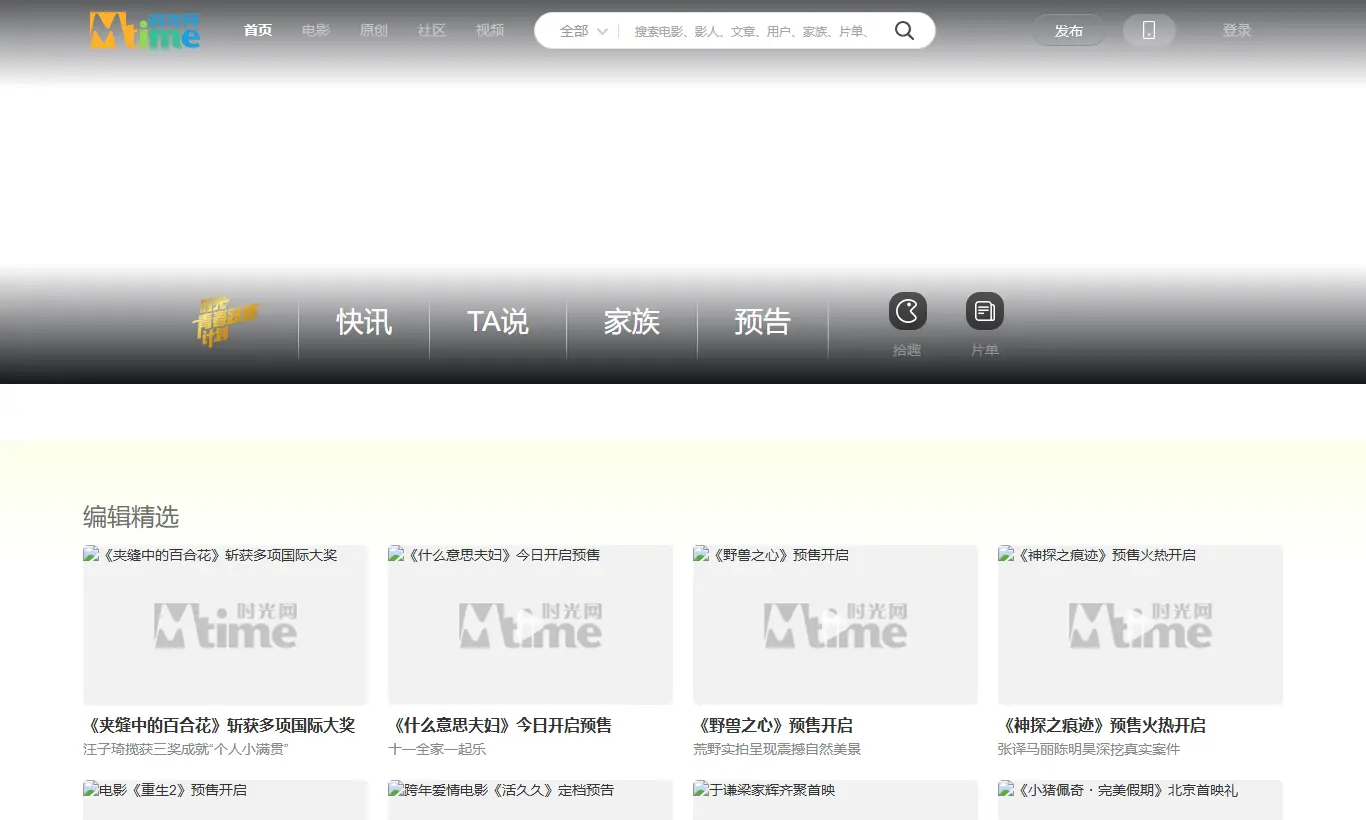The height and width of the screenshot is (820, 1366).
Task: Click subtitle 十一全家一起乐
Action: click(x=437, y=749)
